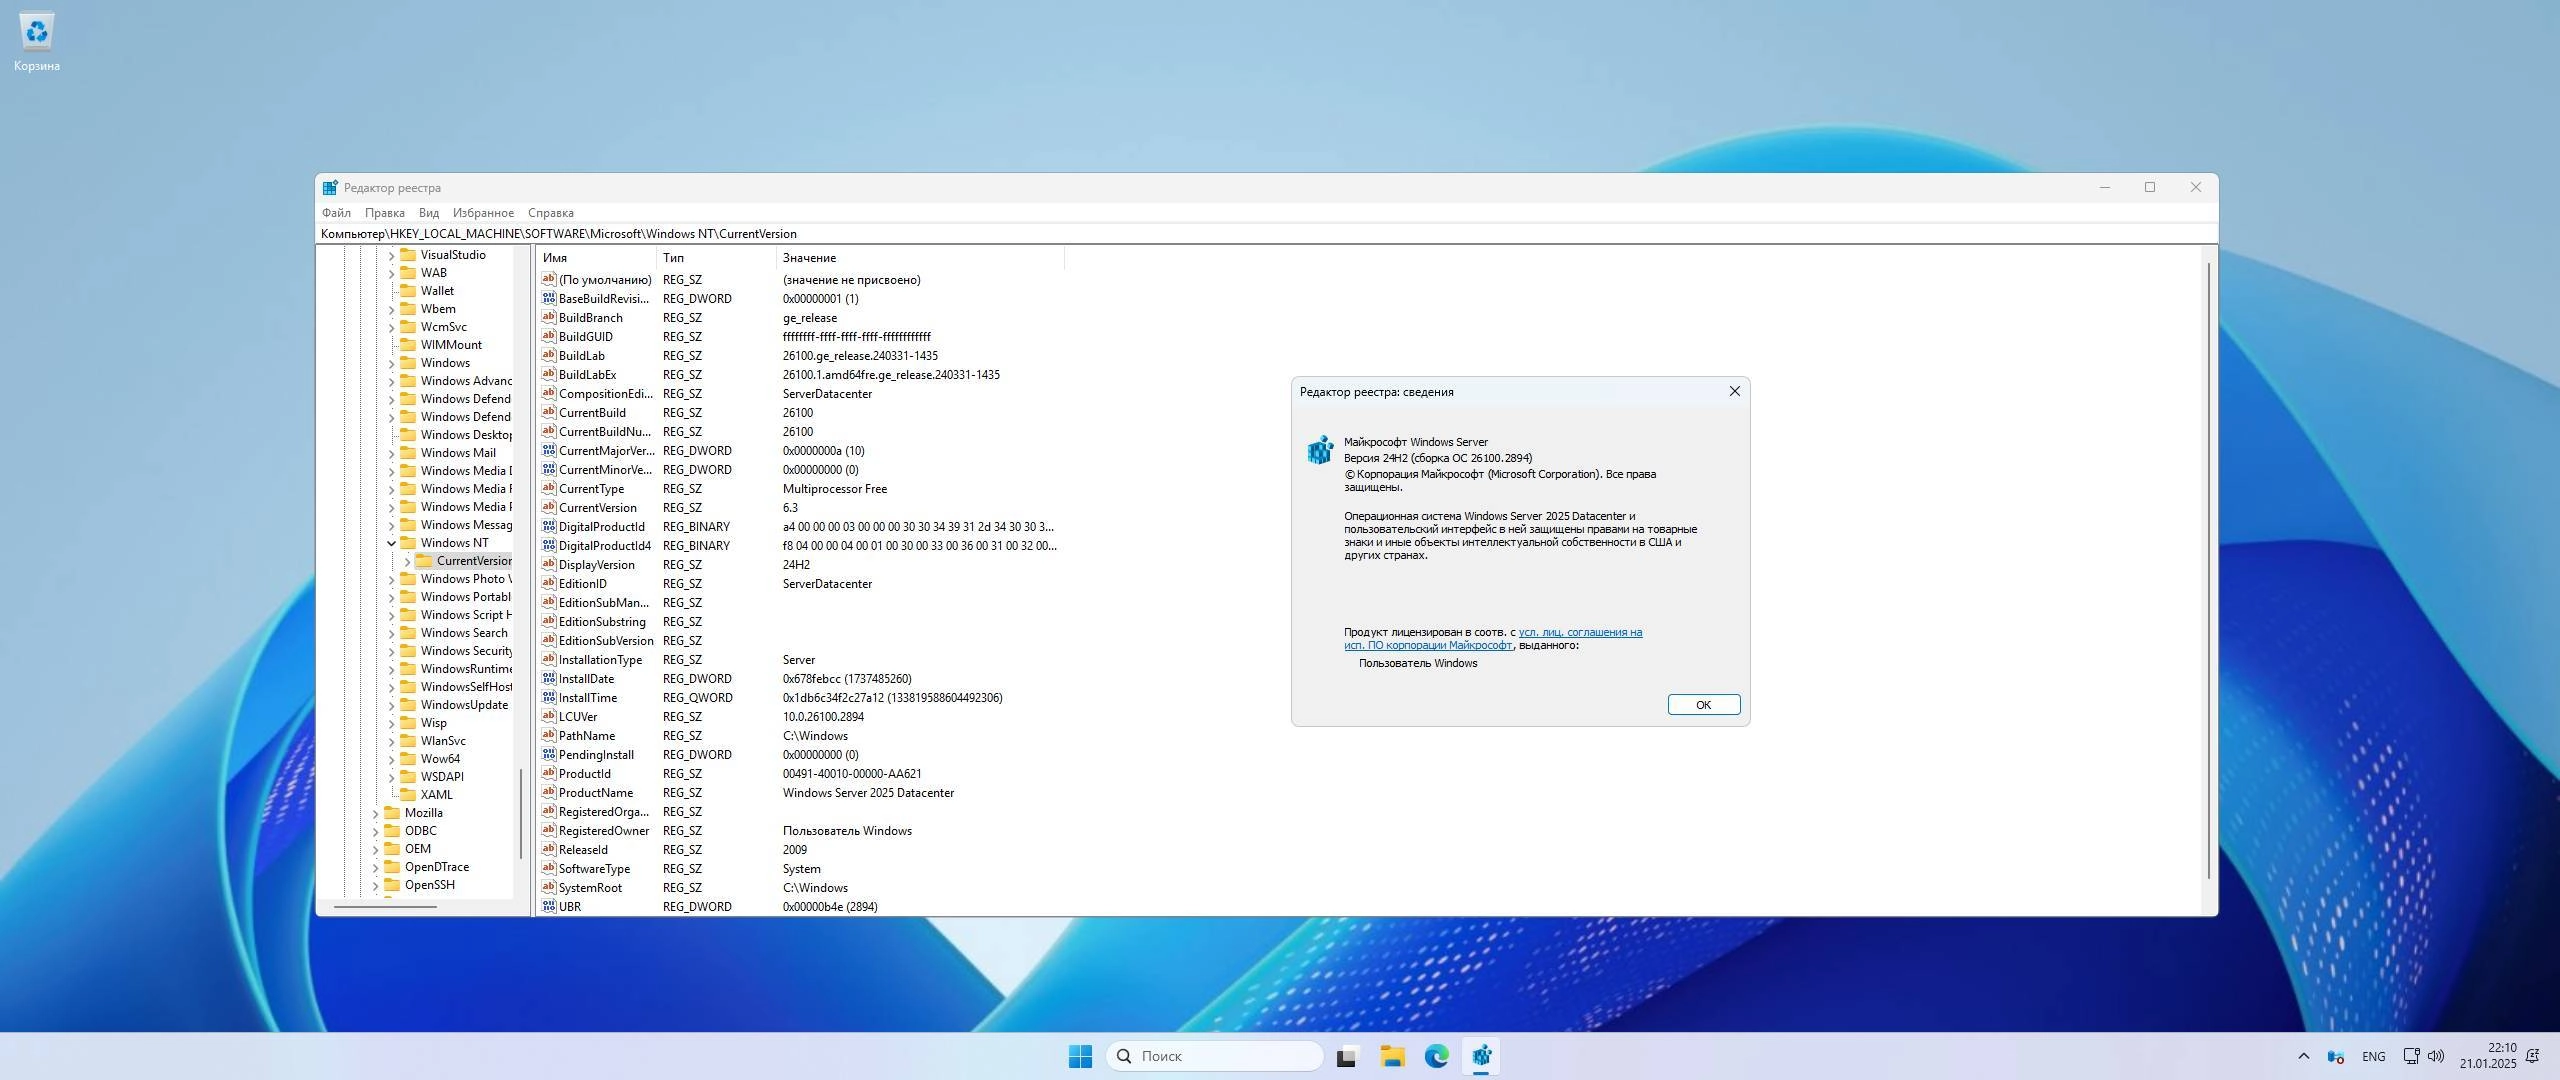Select the CompositionEditionID value row
Image resolution: width=2560 pixels, height=1080 pixels.
[800, 394]
